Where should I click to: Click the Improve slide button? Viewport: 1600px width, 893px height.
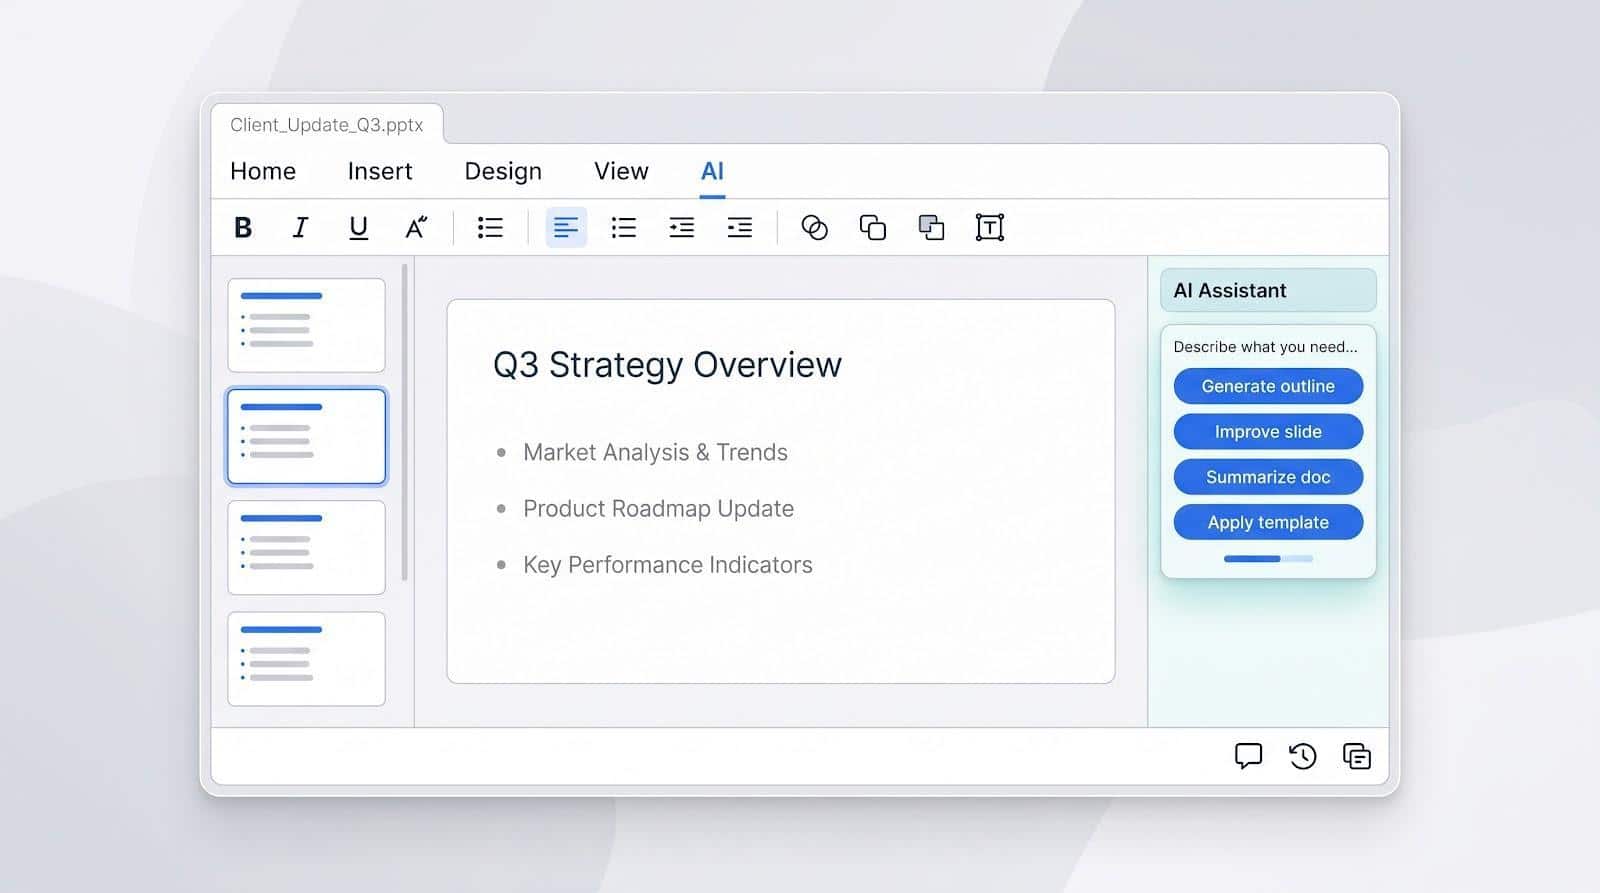coord(1268,432)
